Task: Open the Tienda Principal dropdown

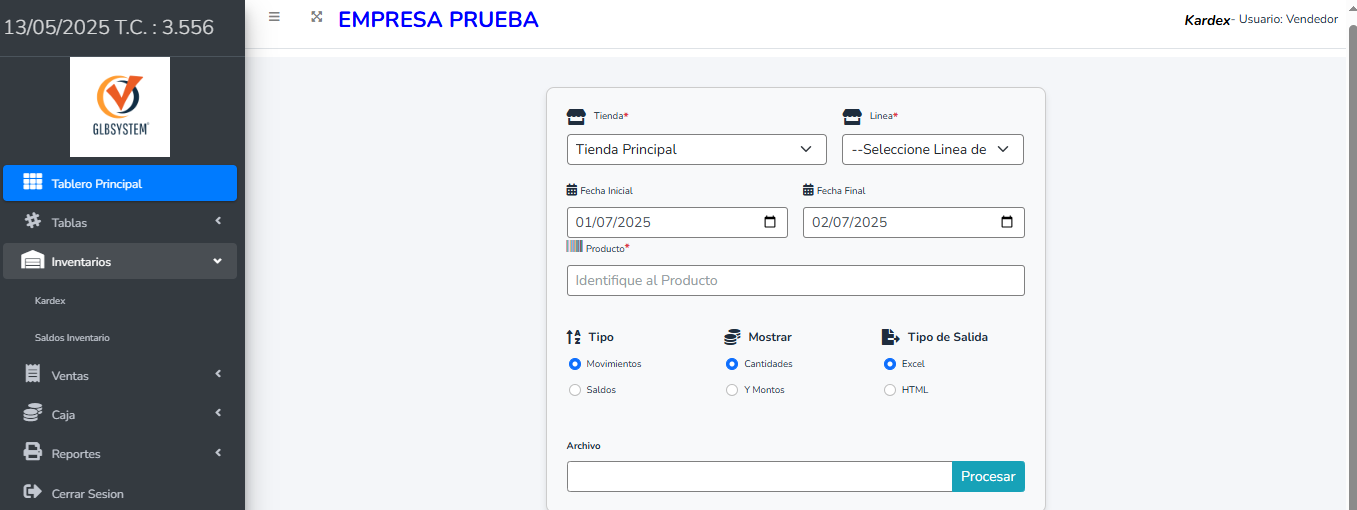Action: coord(697,149)
